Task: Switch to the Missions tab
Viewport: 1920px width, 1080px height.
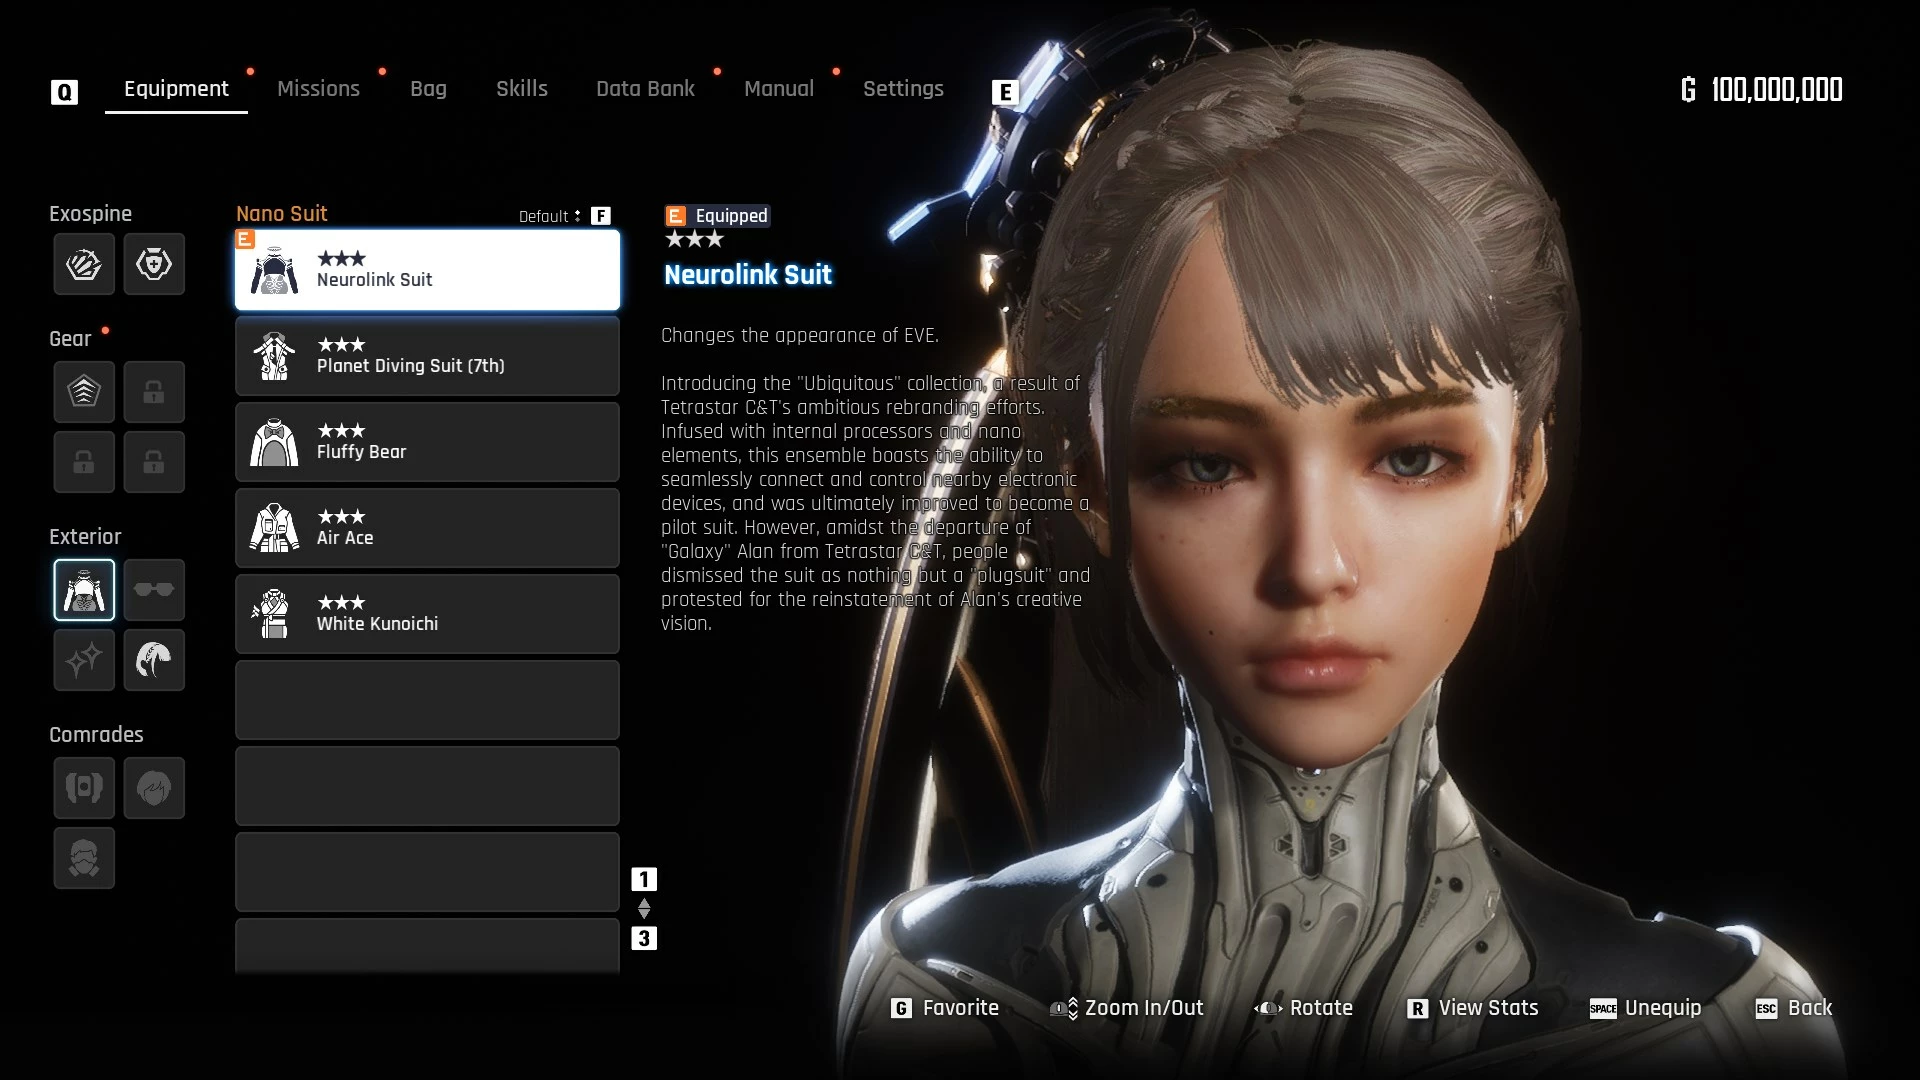Action: (318, 89)
